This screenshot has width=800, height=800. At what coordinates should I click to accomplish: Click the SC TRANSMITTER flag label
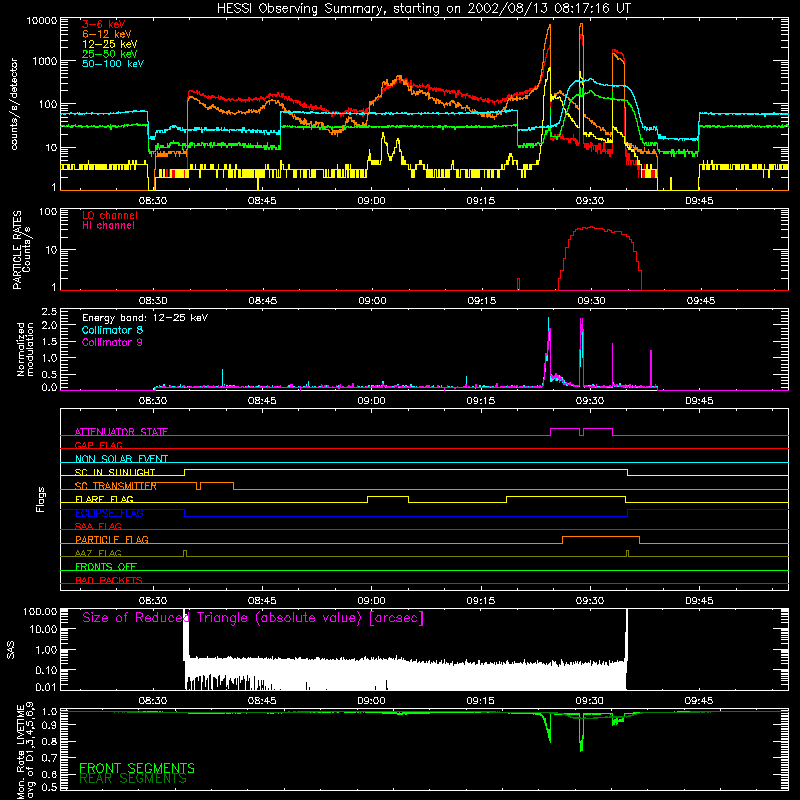click(x=115, y=486)
